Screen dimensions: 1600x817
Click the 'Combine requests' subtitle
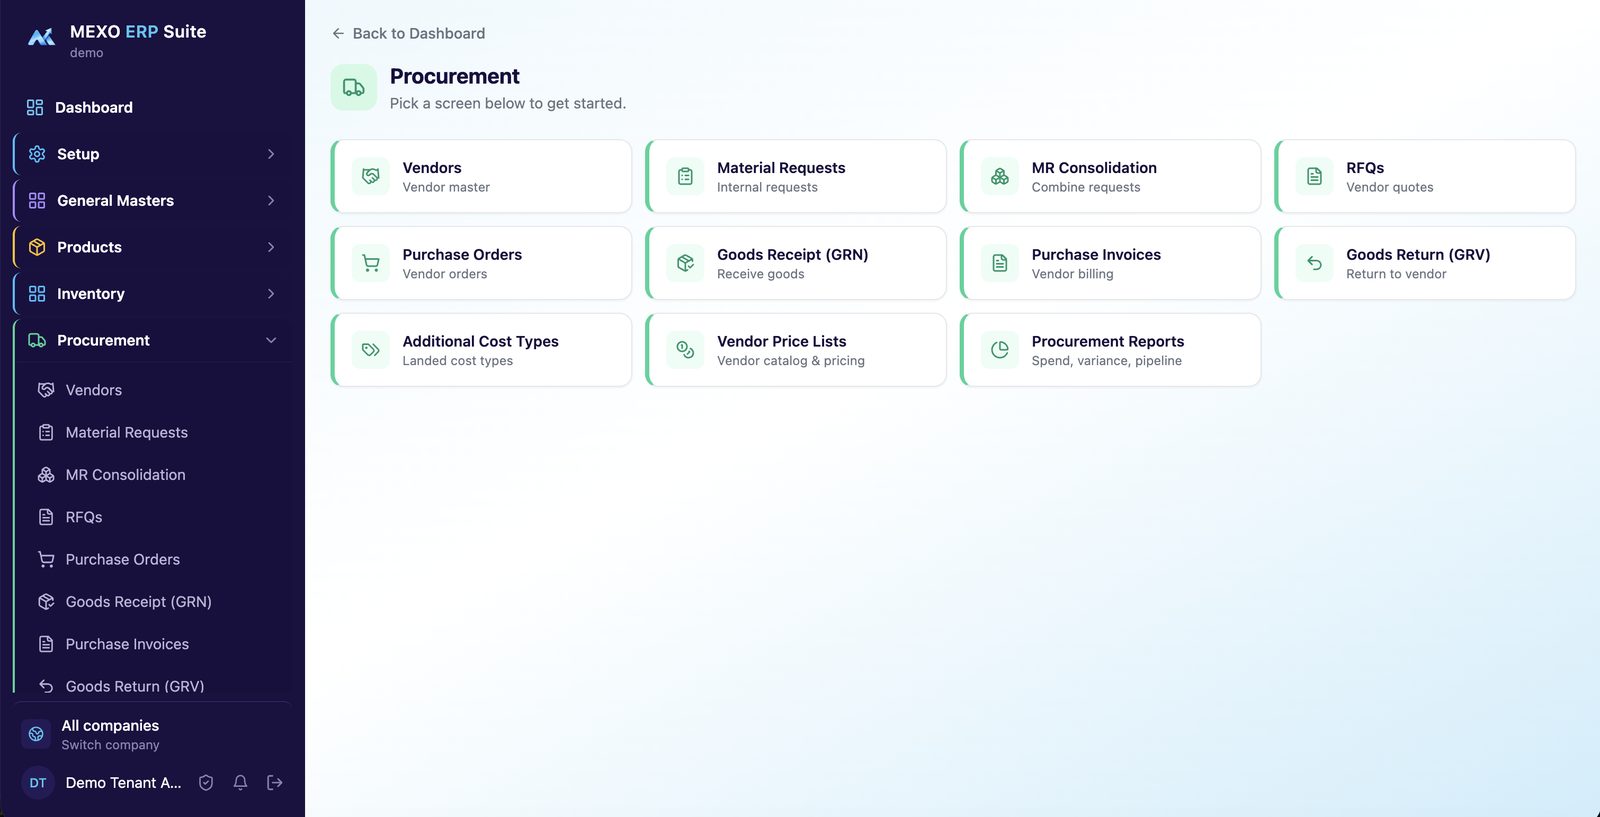1085,187
